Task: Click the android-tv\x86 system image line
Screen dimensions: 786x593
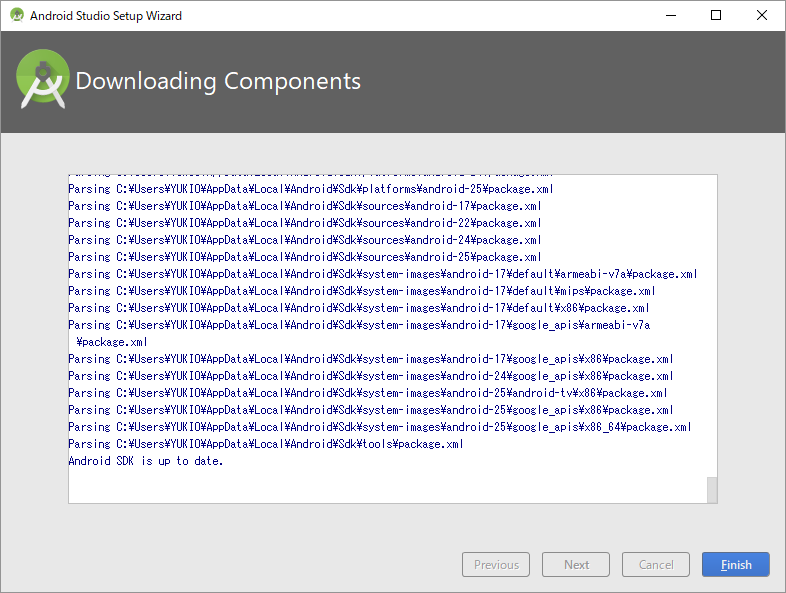Action: click(367, 393)
